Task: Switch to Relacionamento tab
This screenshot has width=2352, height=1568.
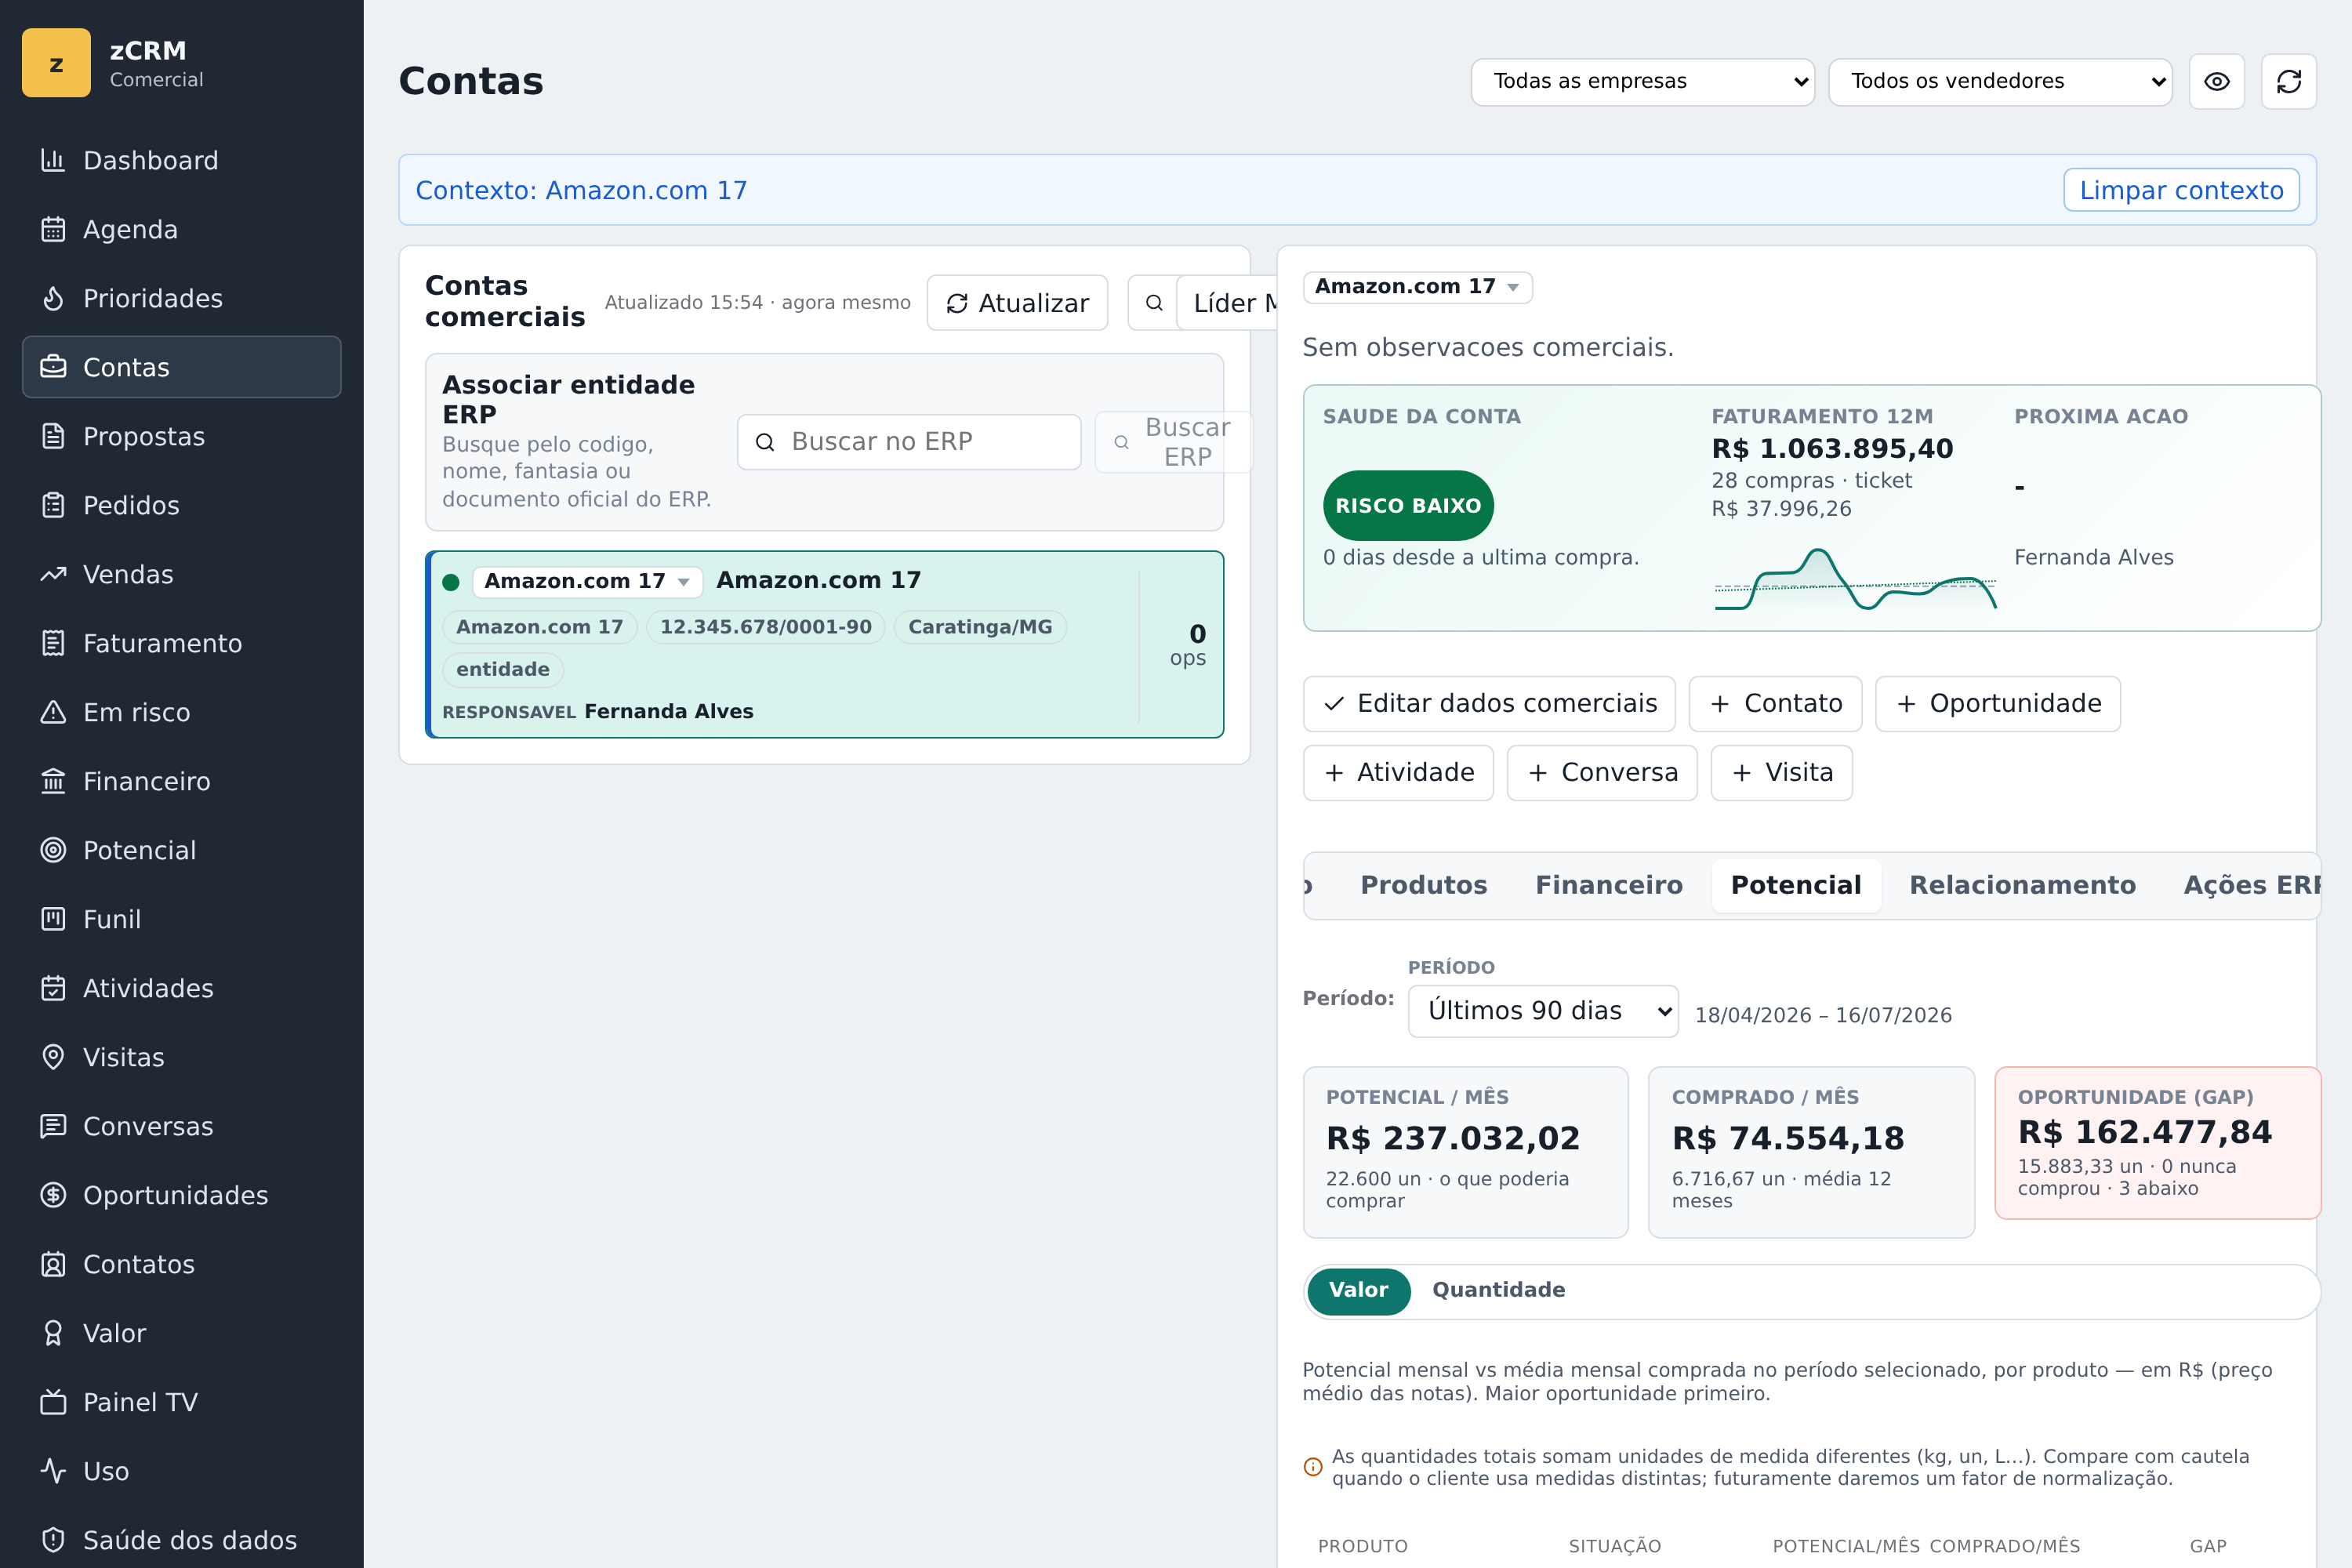Action: click(x=2022, y=885)
